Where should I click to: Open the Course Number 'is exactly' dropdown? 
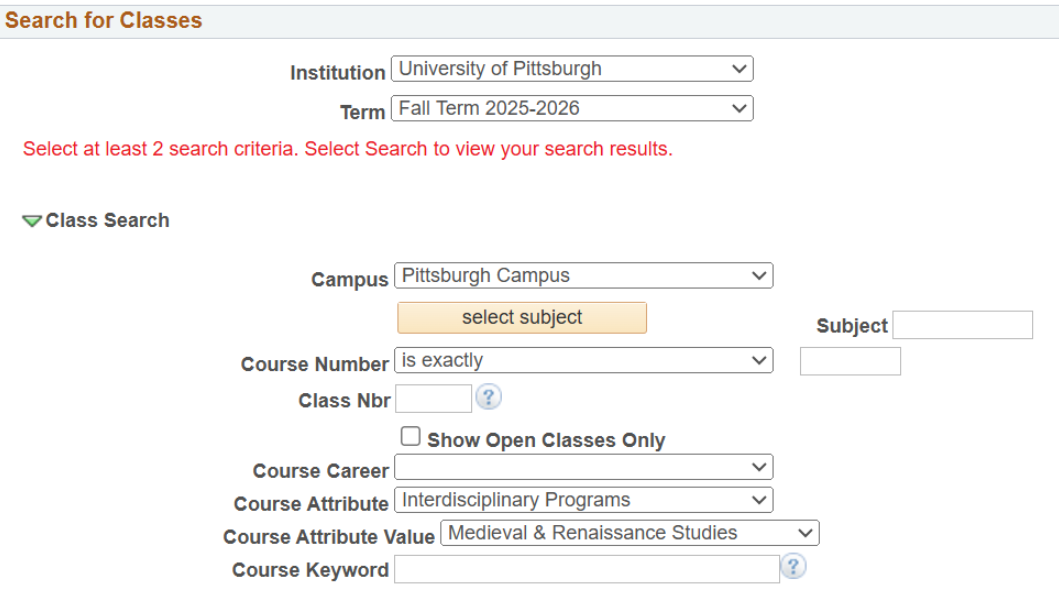click(584, 360)
